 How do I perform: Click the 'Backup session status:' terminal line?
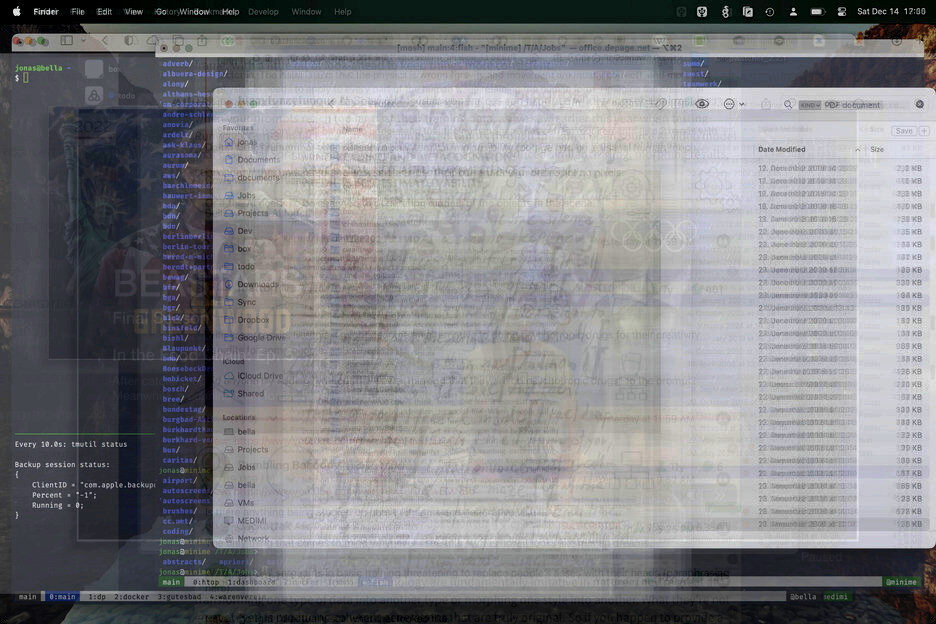[x=62, y=465]
